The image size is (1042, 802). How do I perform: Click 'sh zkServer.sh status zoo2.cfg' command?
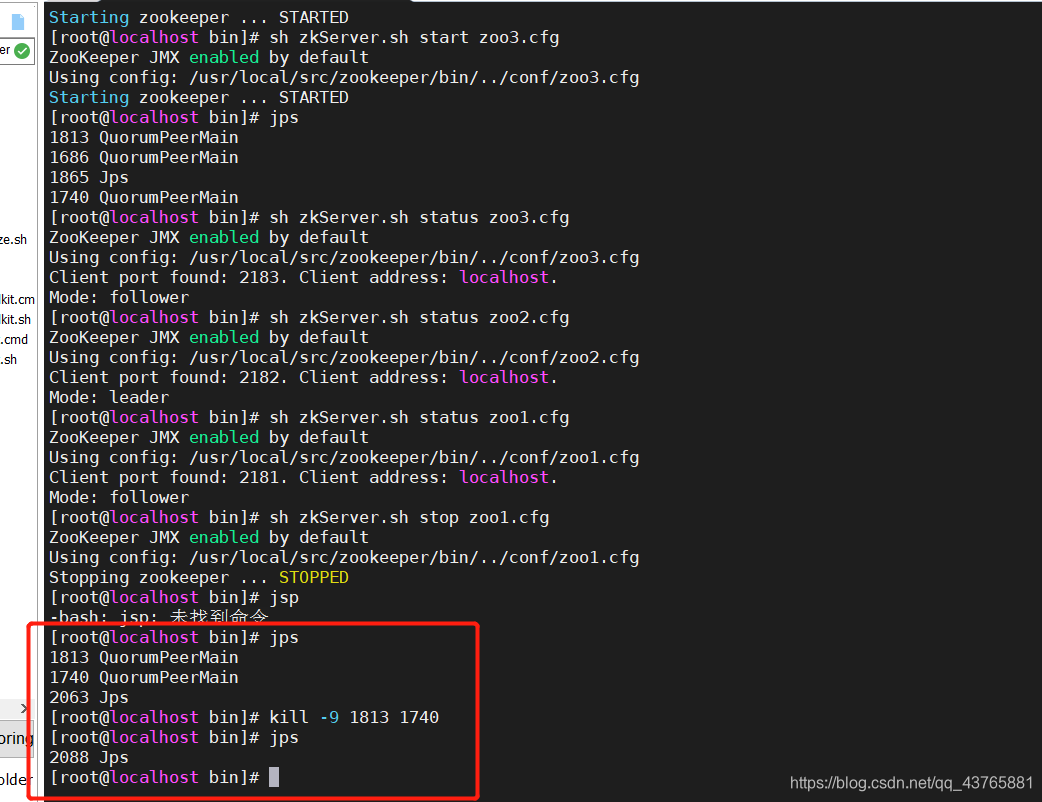tap(419, 317)
